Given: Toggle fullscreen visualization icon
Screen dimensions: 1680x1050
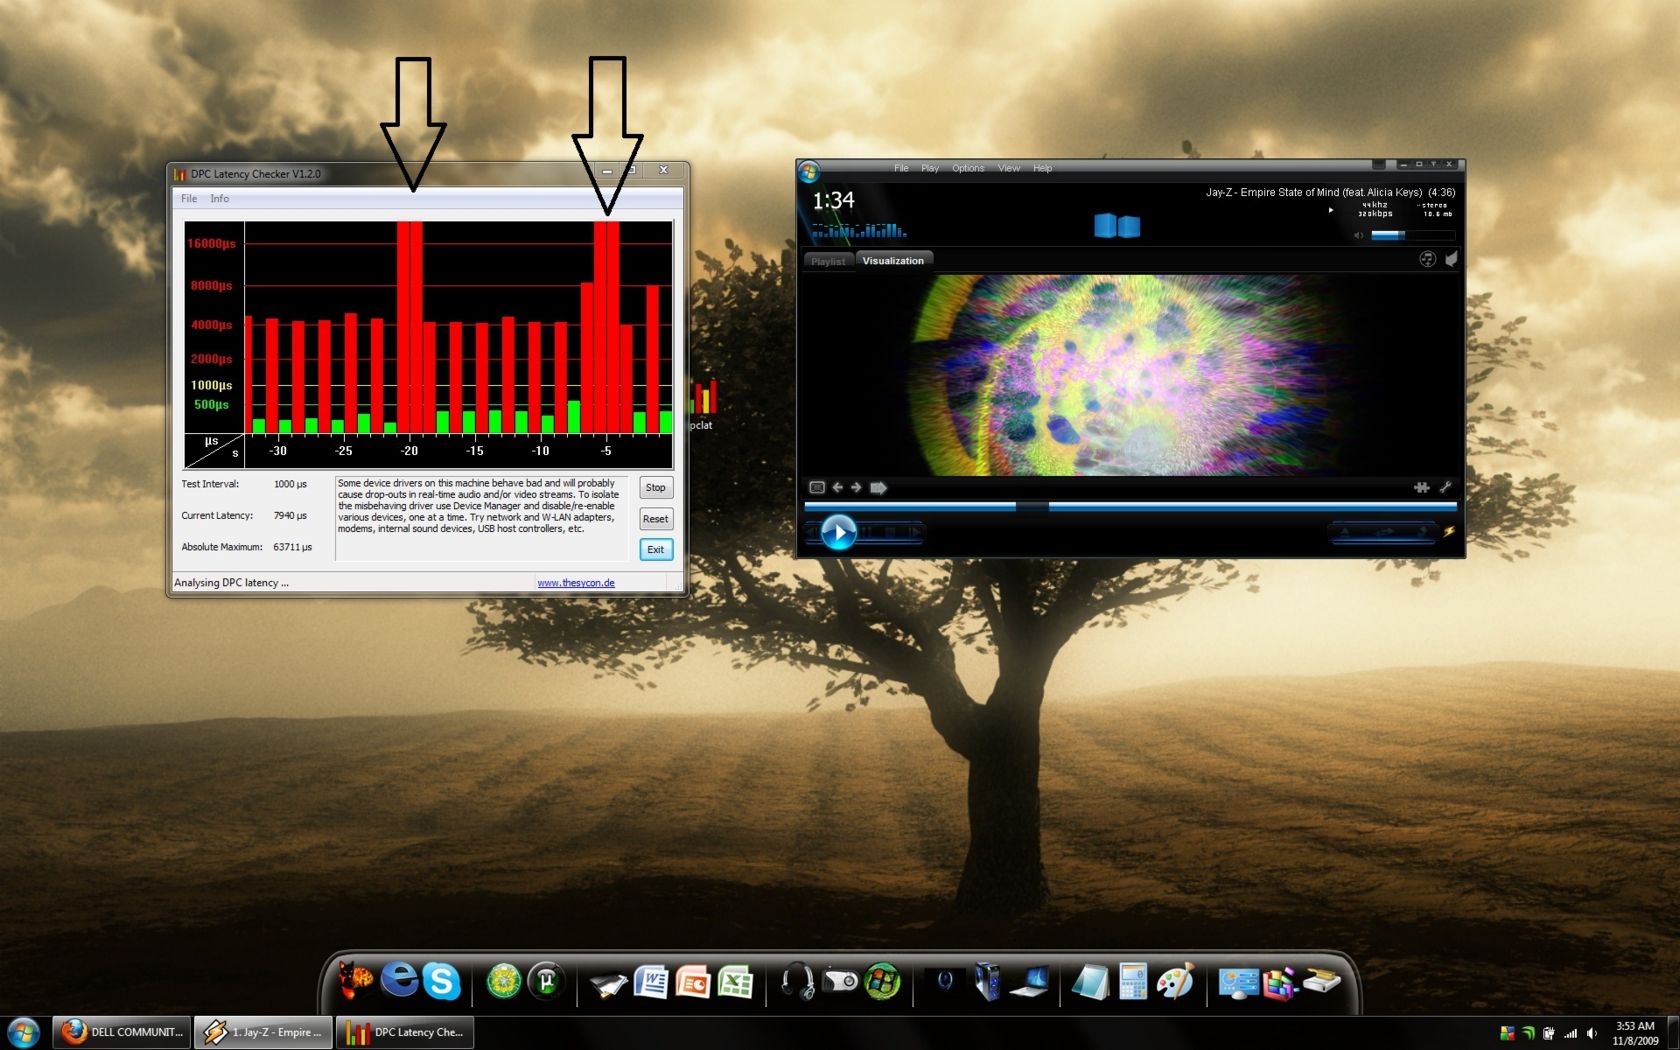Looking at the screenshot, I should coord(817,488).
